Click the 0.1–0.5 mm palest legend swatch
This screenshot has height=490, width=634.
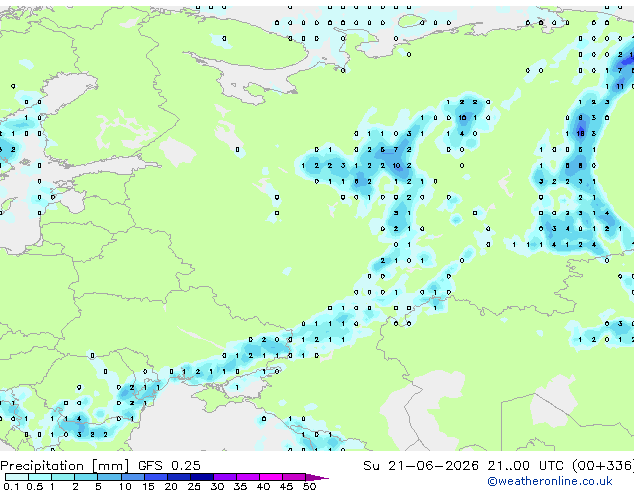[17, 477]
